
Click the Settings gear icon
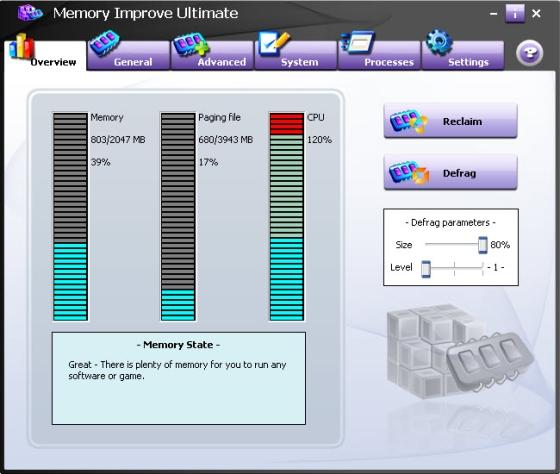pyautogui.click(x=439, y=42)
